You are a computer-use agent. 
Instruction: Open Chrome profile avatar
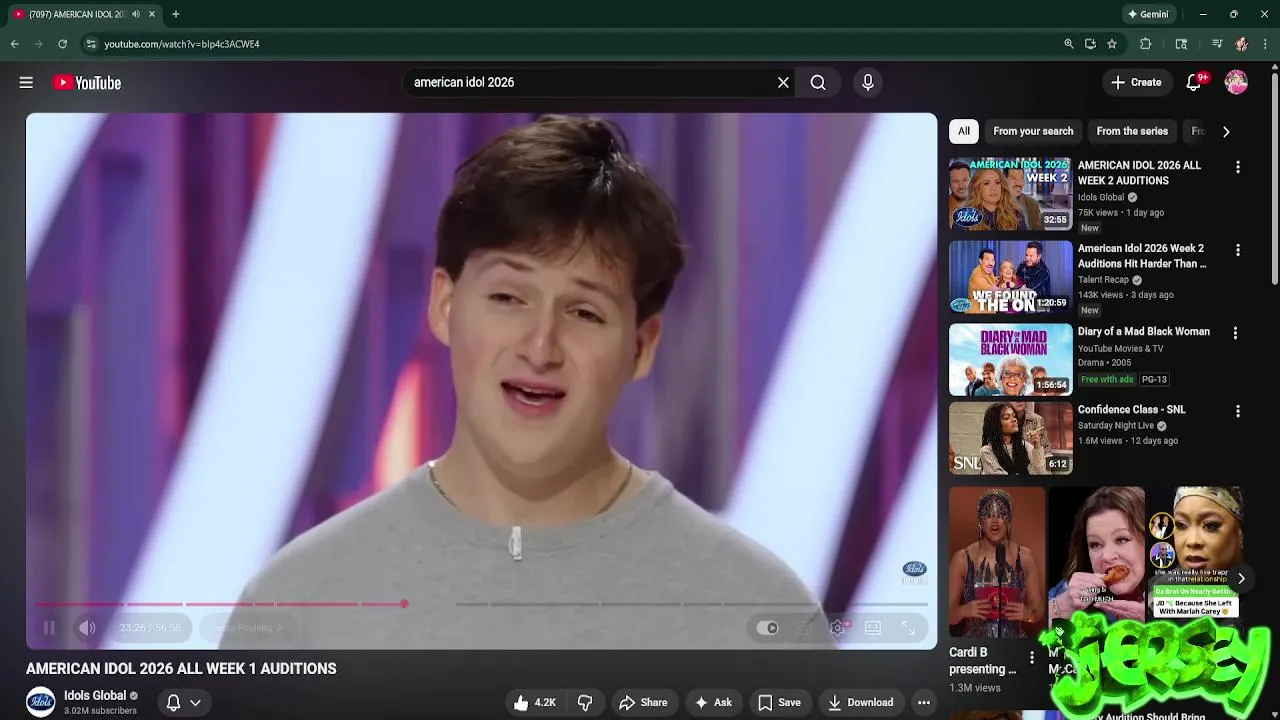click(1241, 44)
